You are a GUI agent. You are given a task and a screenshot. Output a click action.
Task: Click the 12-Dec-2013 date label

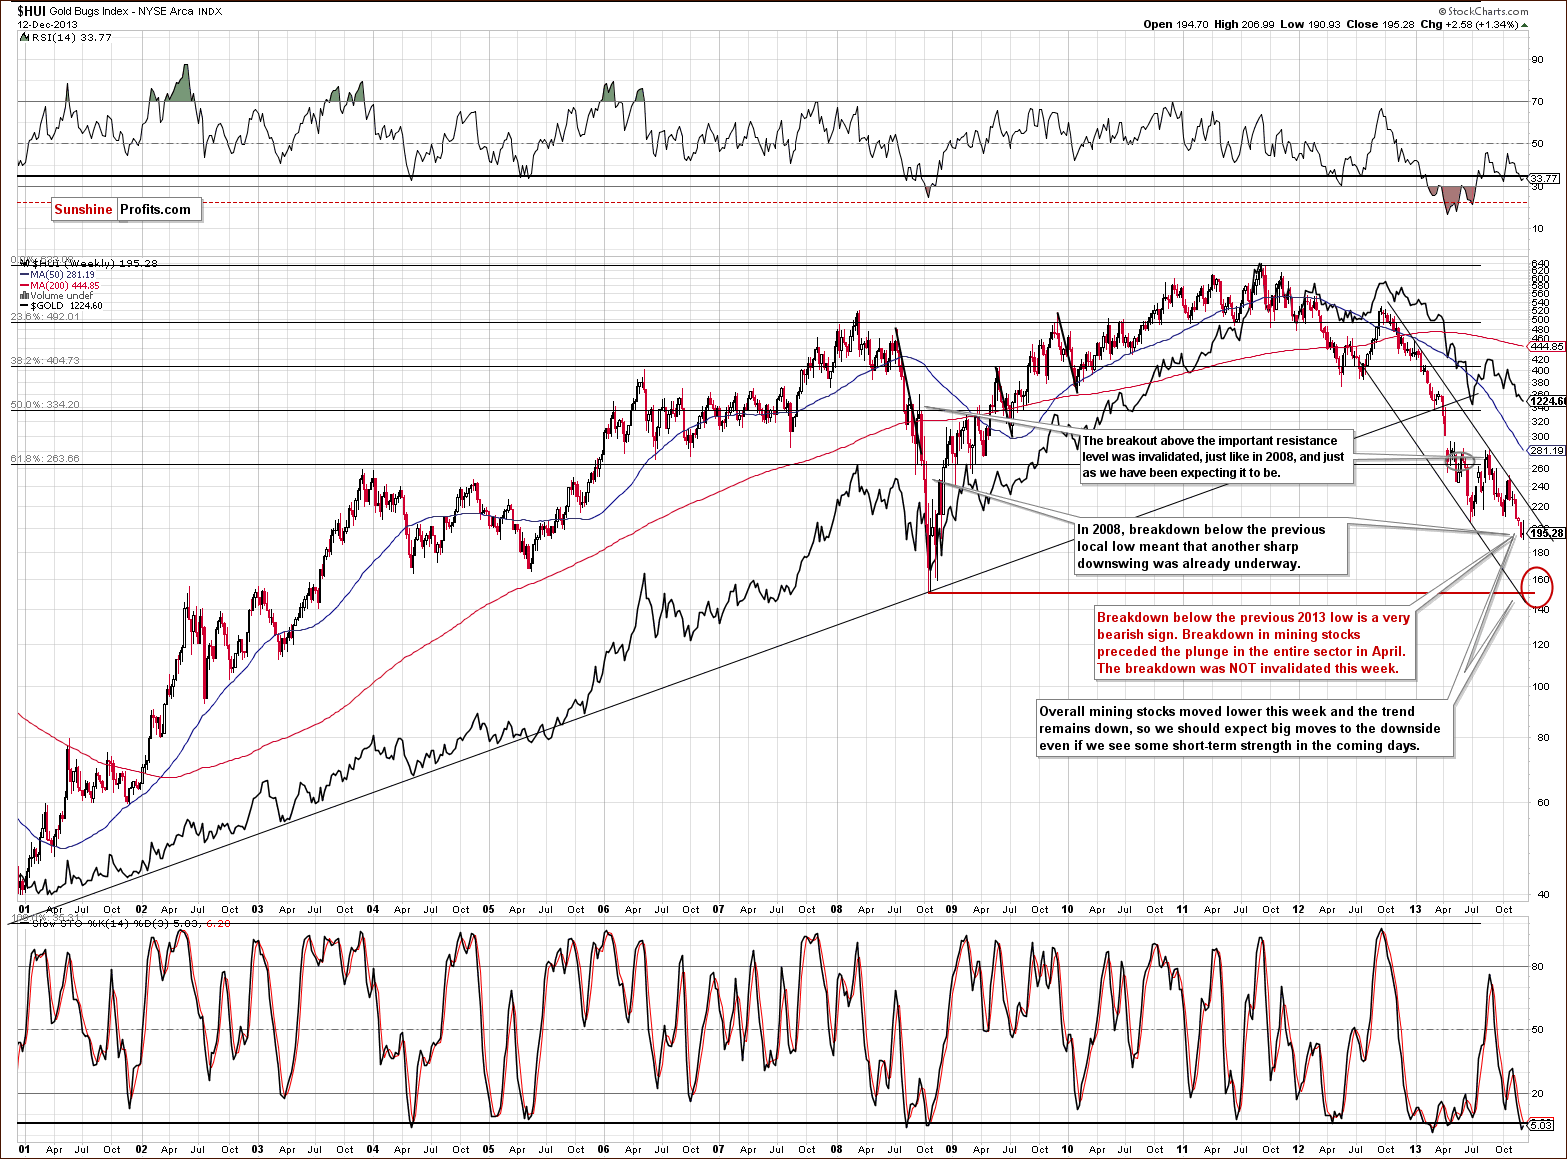point(47,24)
